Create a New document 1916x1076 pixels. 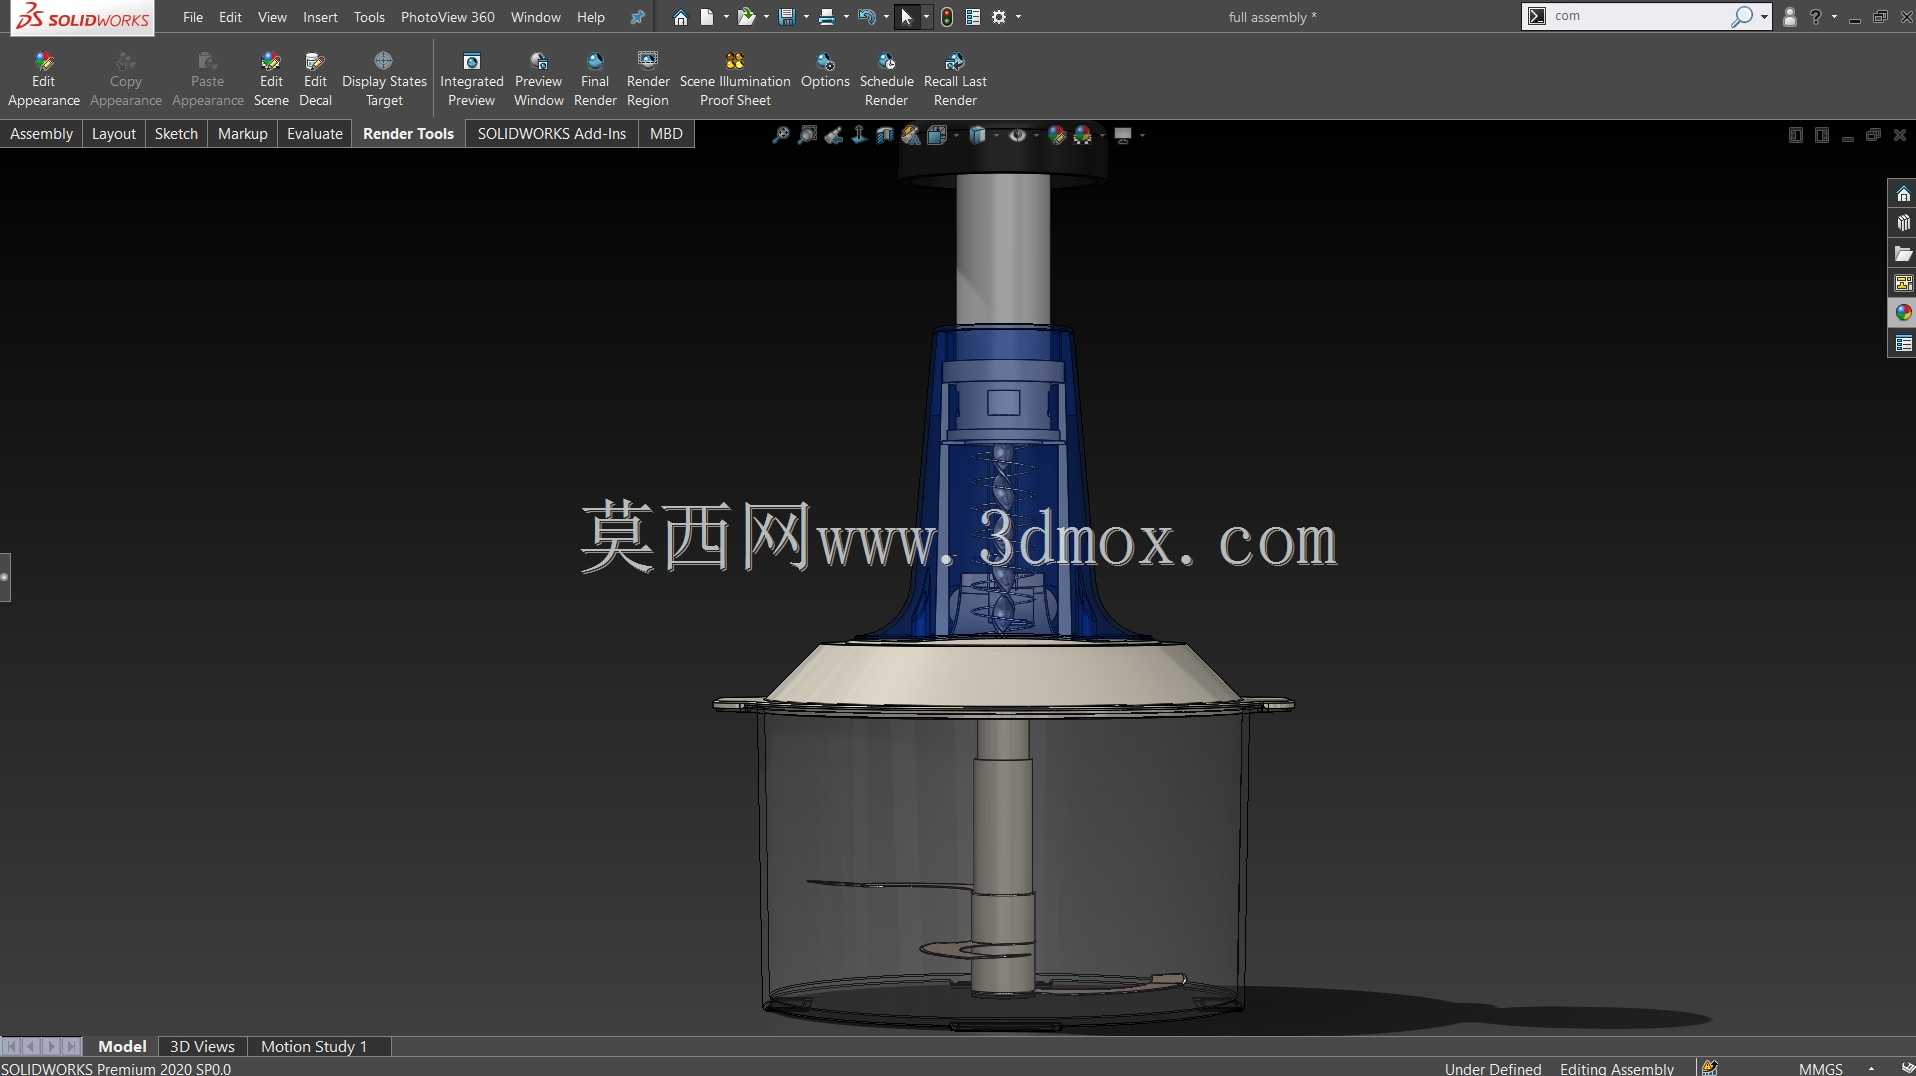707,17
